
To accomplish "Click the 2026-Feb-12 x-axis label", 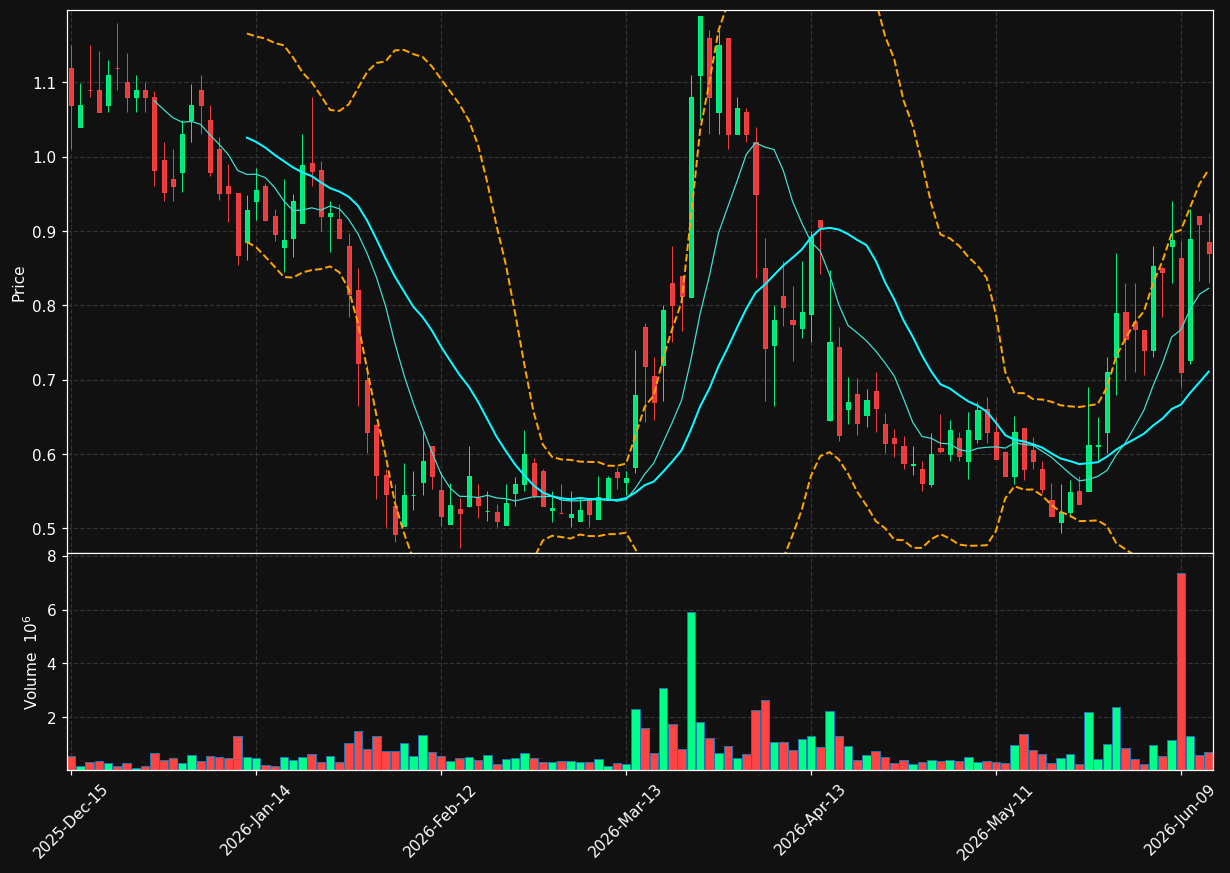I will click(440, 822).
